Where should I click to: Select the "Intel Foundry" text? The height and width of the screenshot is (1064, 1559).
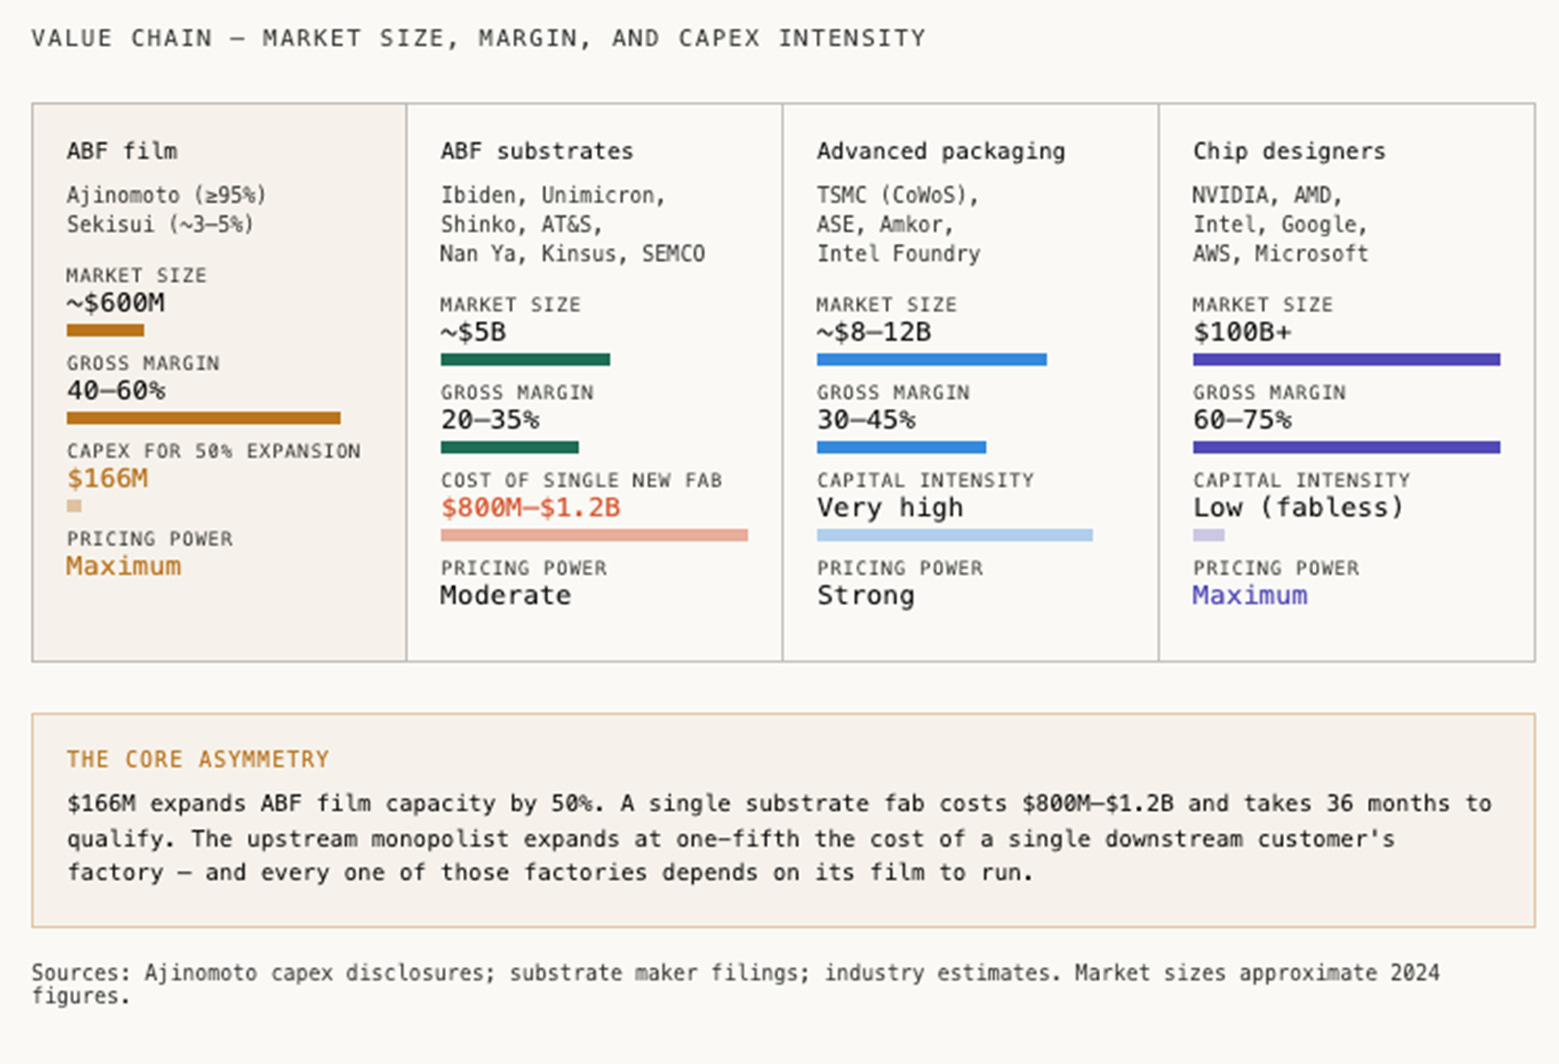pyautogui.click(x=898, y=254)
